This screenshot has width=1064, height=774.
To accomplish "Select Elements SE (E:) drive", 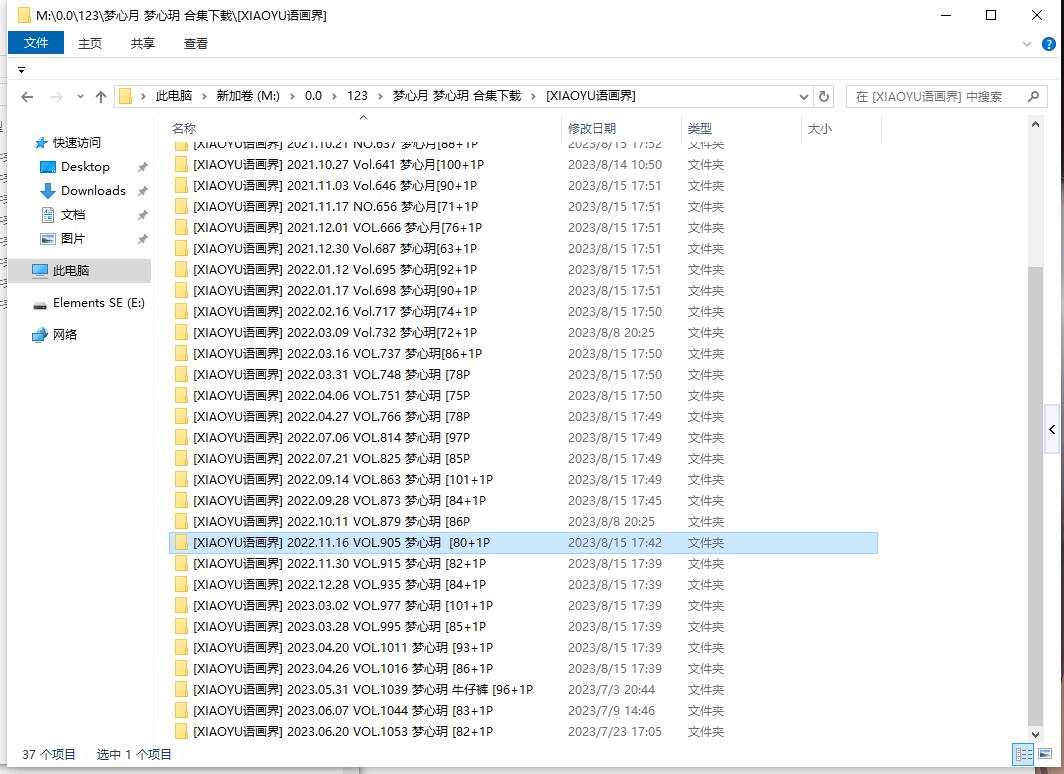I will [x=98, y=303].
